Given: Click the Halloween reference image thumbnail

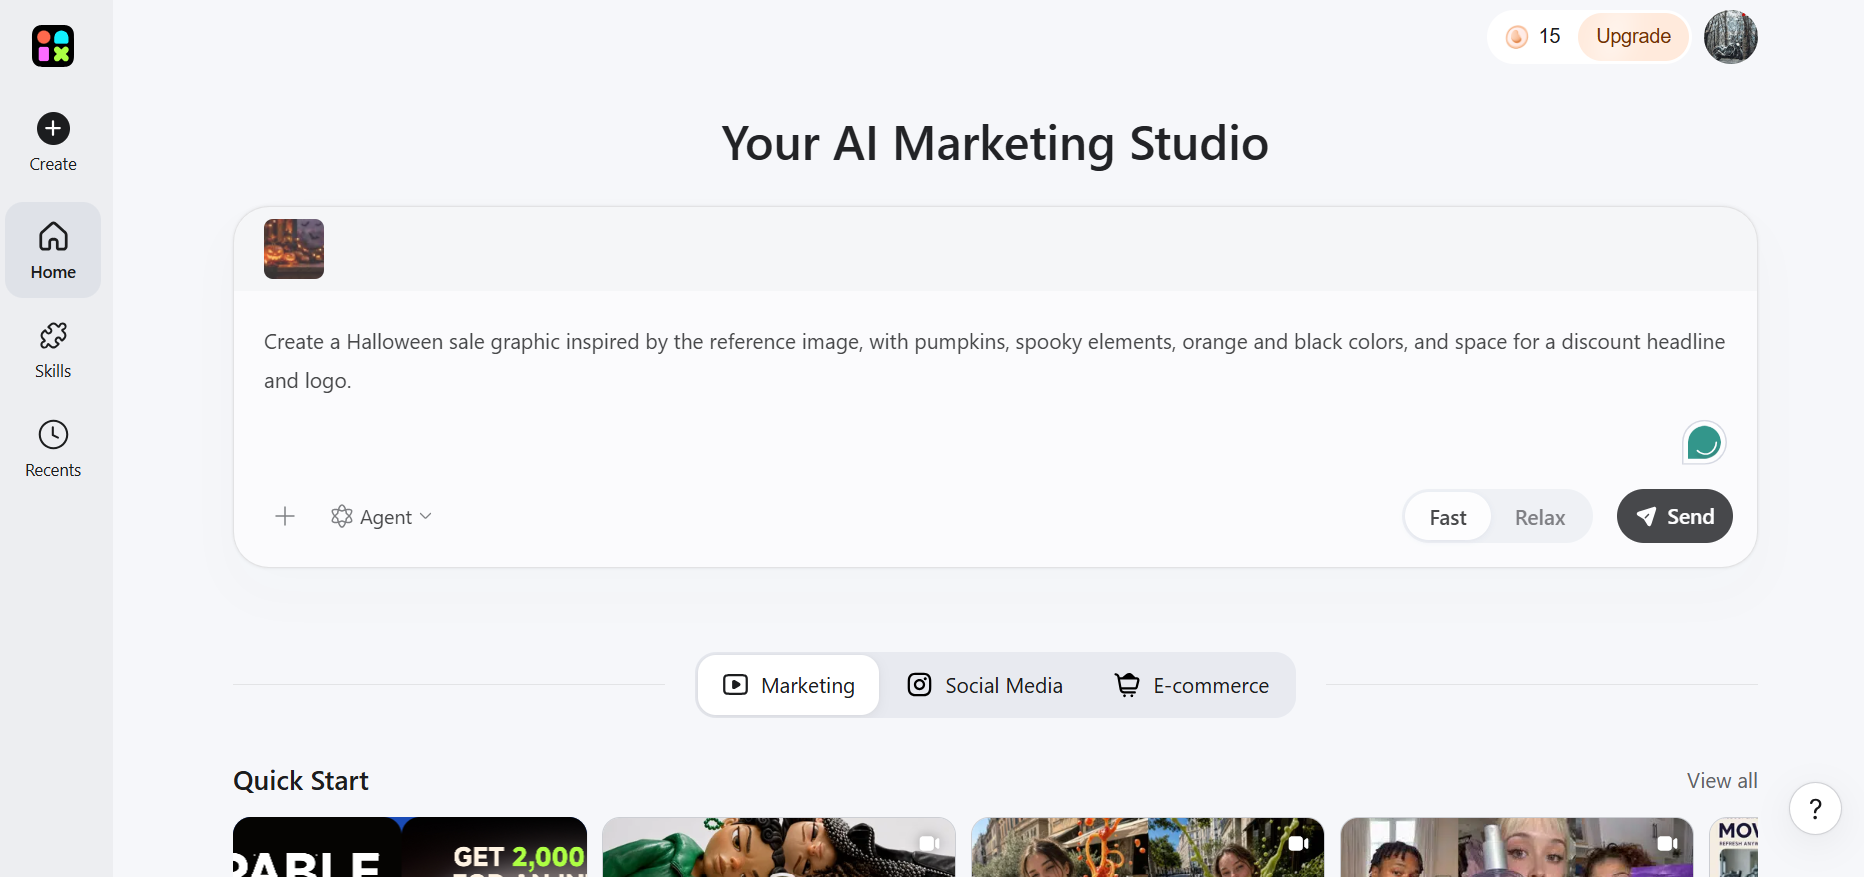Looking at the screenshot, I should [294, 249].
